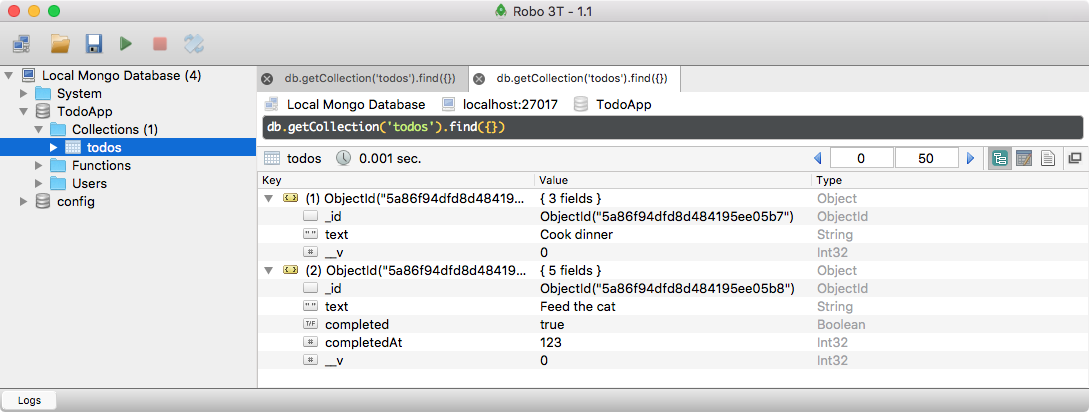Close the second query tab
This screenshot has height=412, width=1089.
(x=479, y=79)
